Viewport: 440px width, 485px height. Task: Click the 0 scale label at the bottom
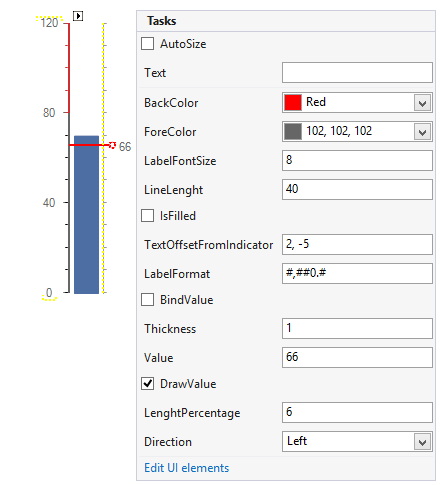click(49, 293)
